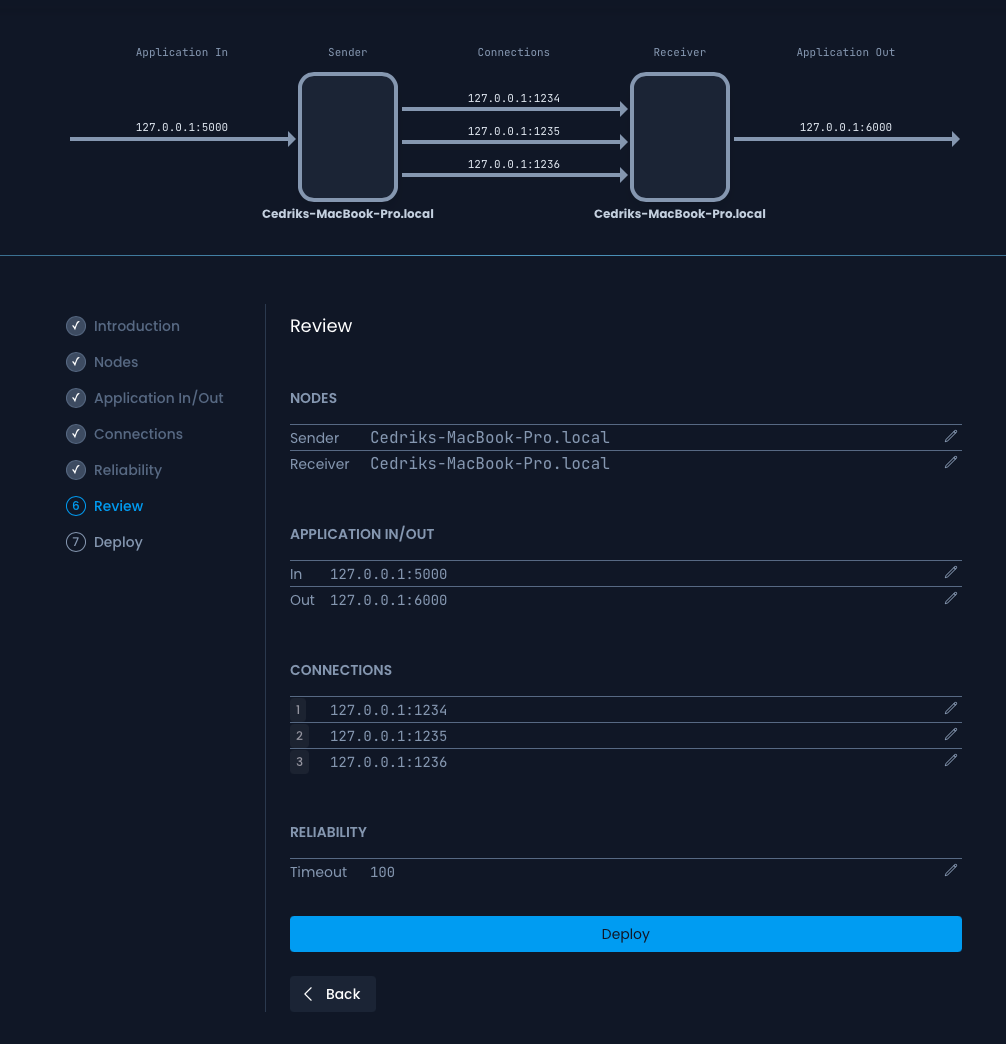Jump to the Connections step

point(138,434)
